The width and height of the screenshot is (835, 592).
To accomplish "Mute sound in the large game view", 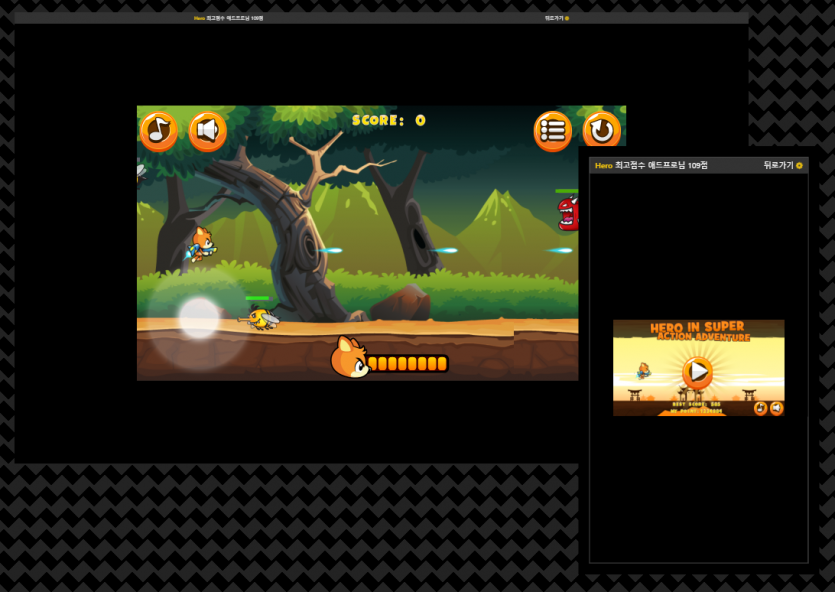I will (x=207, y=131).
